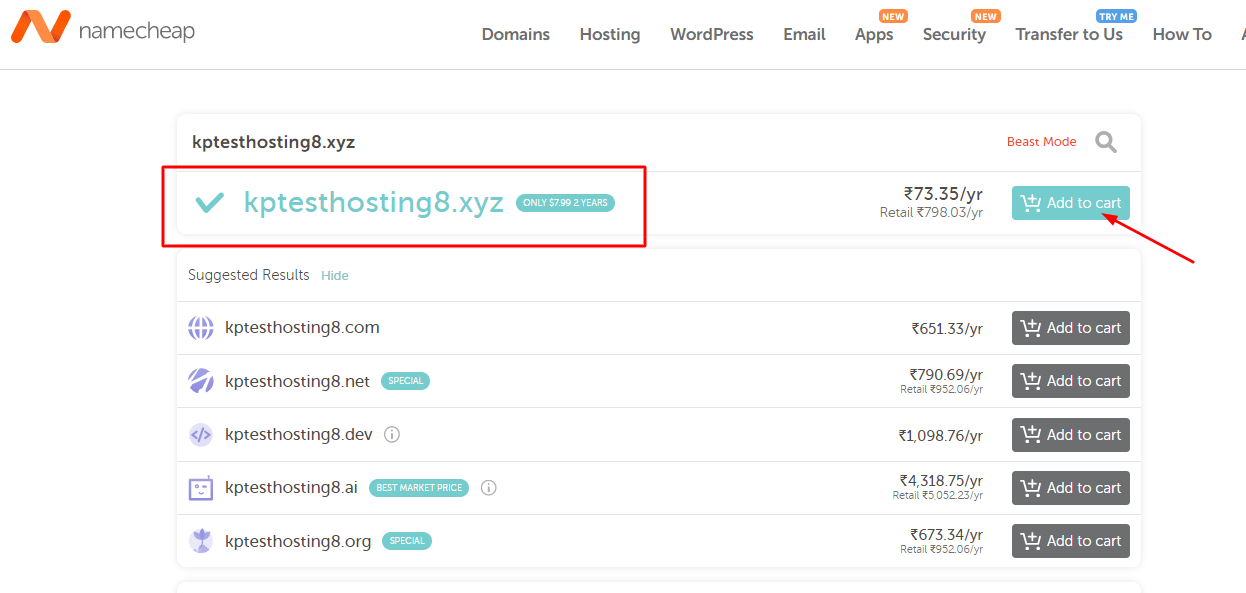Open the Domains menu

(516, 34)
